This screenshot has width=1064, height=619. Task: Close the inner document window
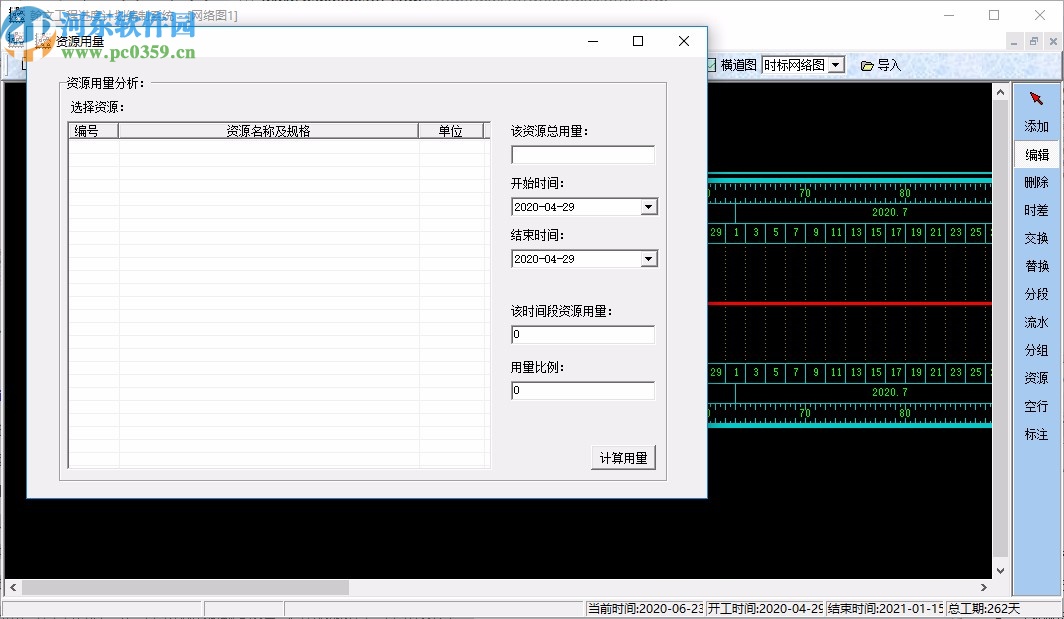pyautogui.click(x=1053, y=41)
